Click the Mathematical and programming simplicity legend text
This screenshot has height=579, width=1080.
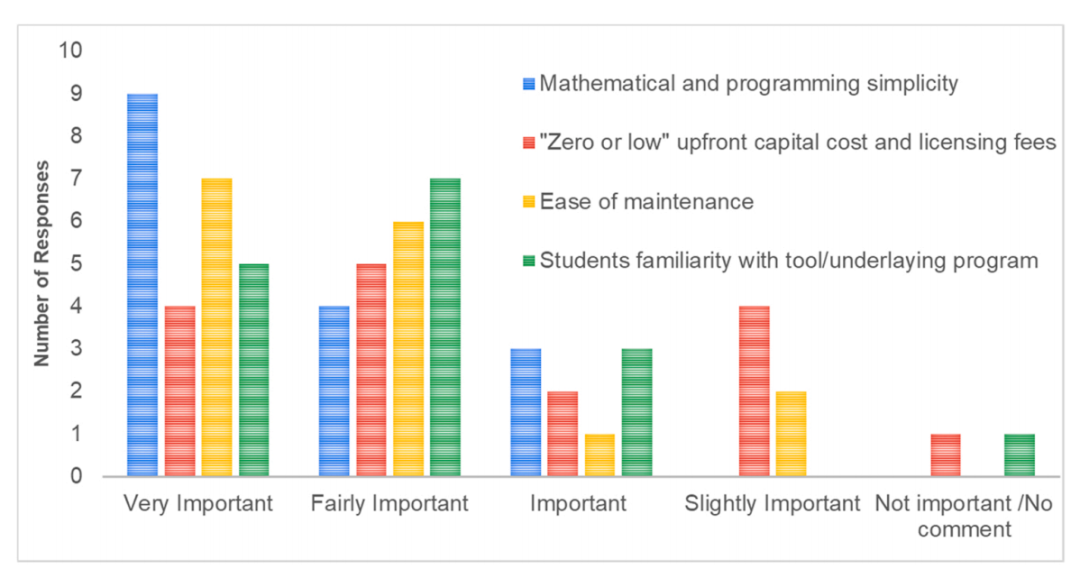click(749, 84)
